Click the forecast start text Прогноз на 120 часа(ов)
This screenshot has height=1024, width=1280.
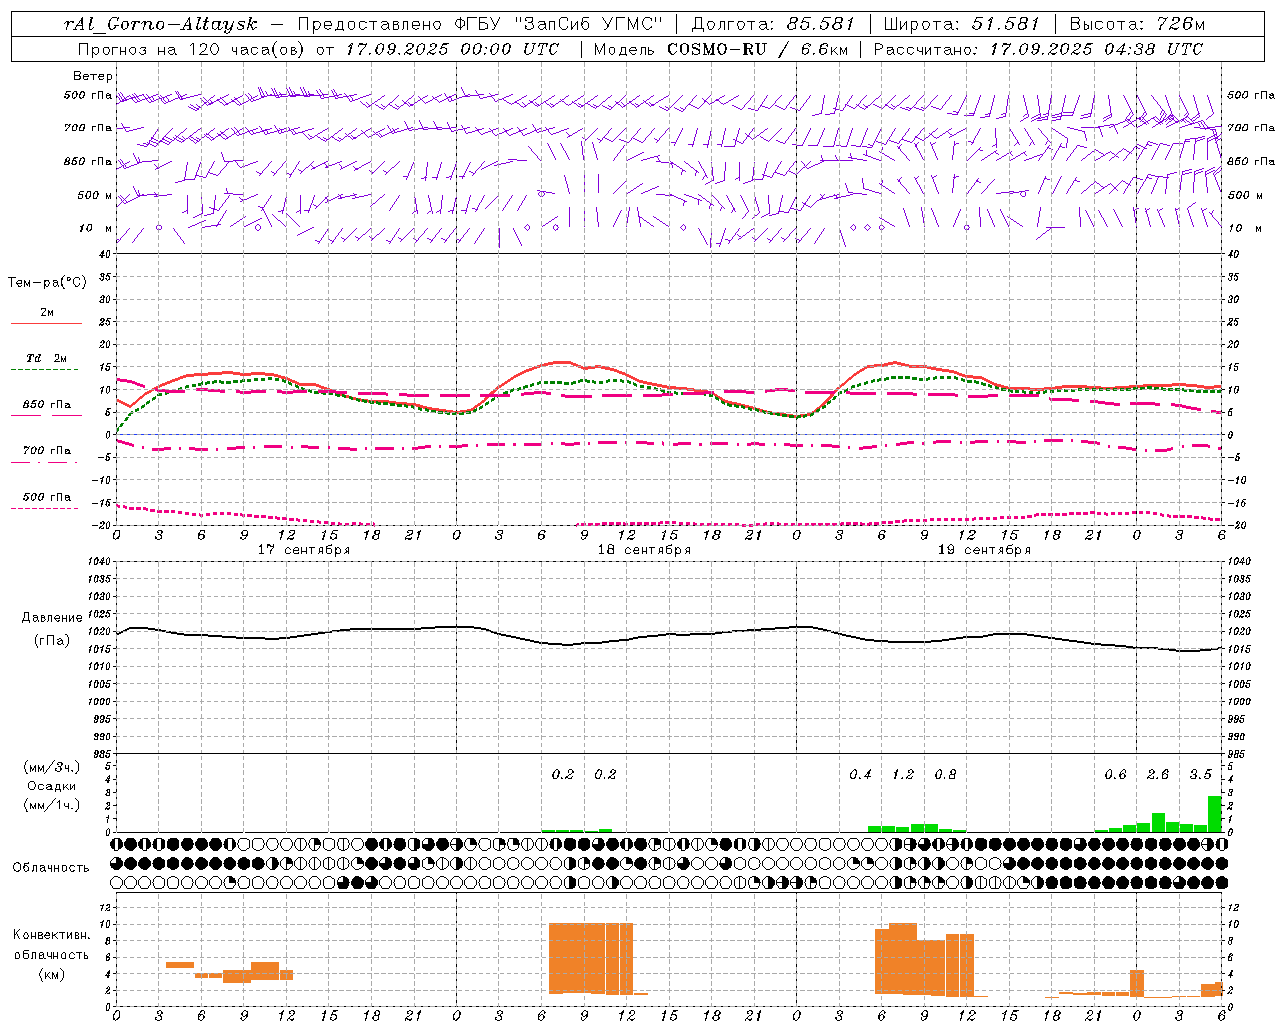pyautogui.click(x=190, y=49)
